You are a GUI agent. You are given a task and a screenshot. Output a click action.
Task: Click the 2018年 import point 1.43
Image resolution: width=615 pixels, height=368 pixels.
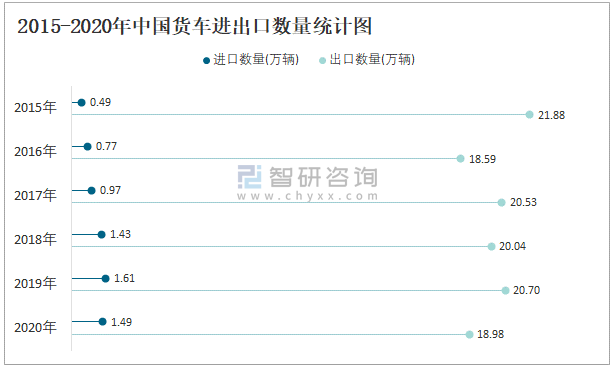point(102,235)
